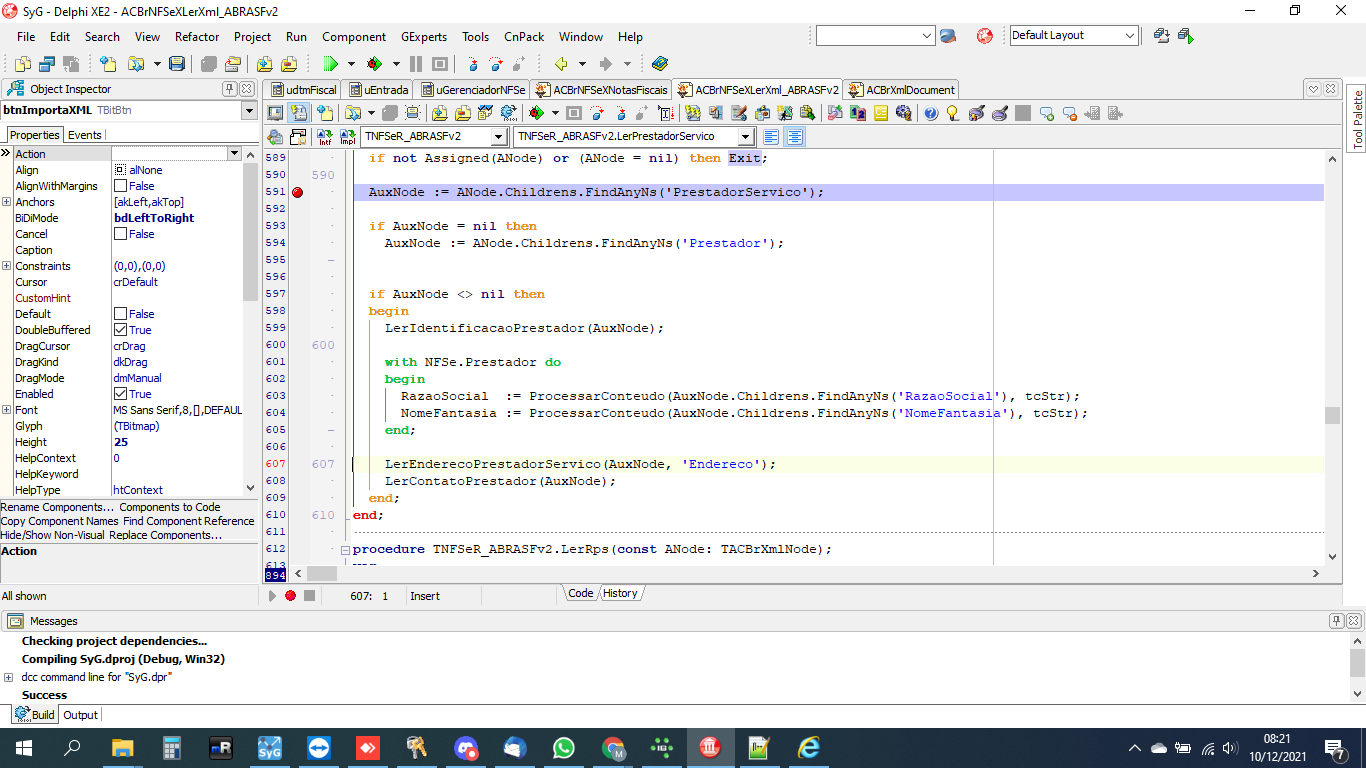Click the lightbulb icon in the CnPack toolbar

(953, 113)
